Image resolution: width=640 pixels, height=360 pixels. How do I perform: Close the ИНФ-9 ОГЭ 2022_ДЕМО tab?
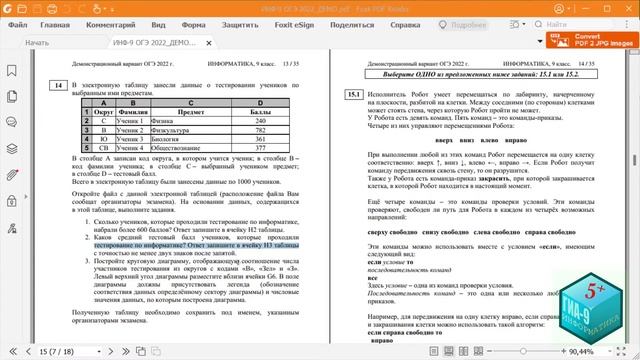click(209, 43)
